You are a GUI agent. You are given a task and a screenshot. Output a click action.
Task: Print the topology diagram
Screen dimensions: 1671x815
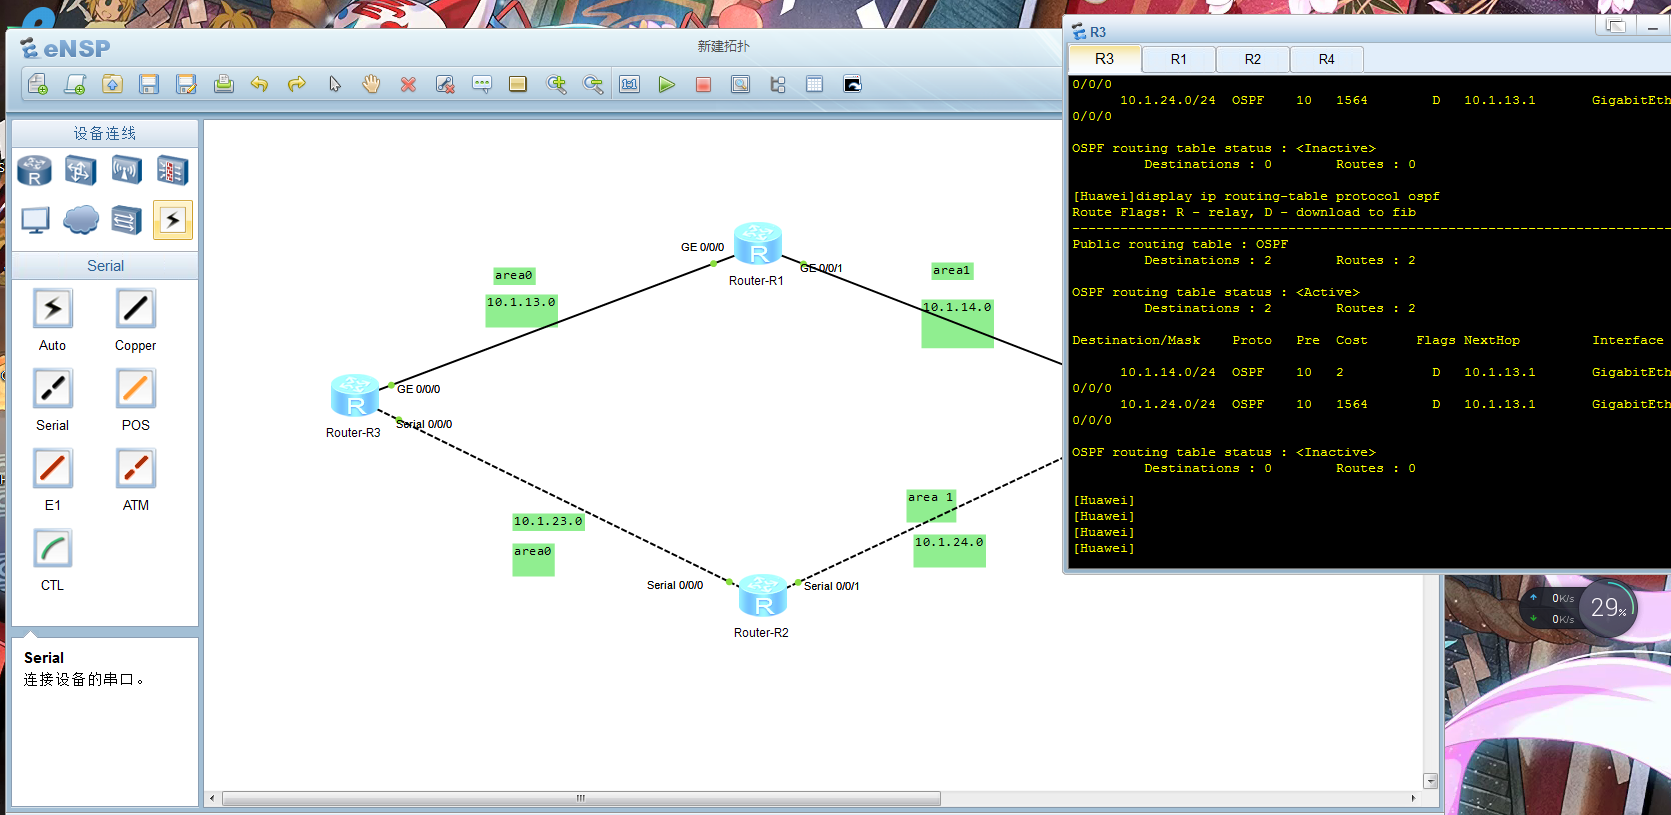pyautogui.click(x=223, y=84)
